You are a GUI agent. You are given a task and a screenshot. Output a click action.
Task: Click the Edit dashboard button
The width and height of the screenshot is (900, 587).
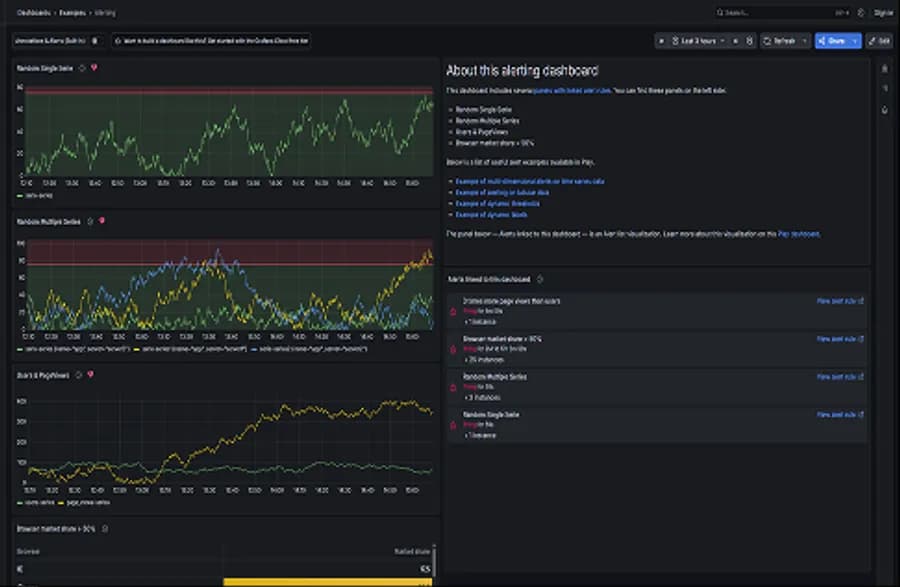[x=879, y=41]
